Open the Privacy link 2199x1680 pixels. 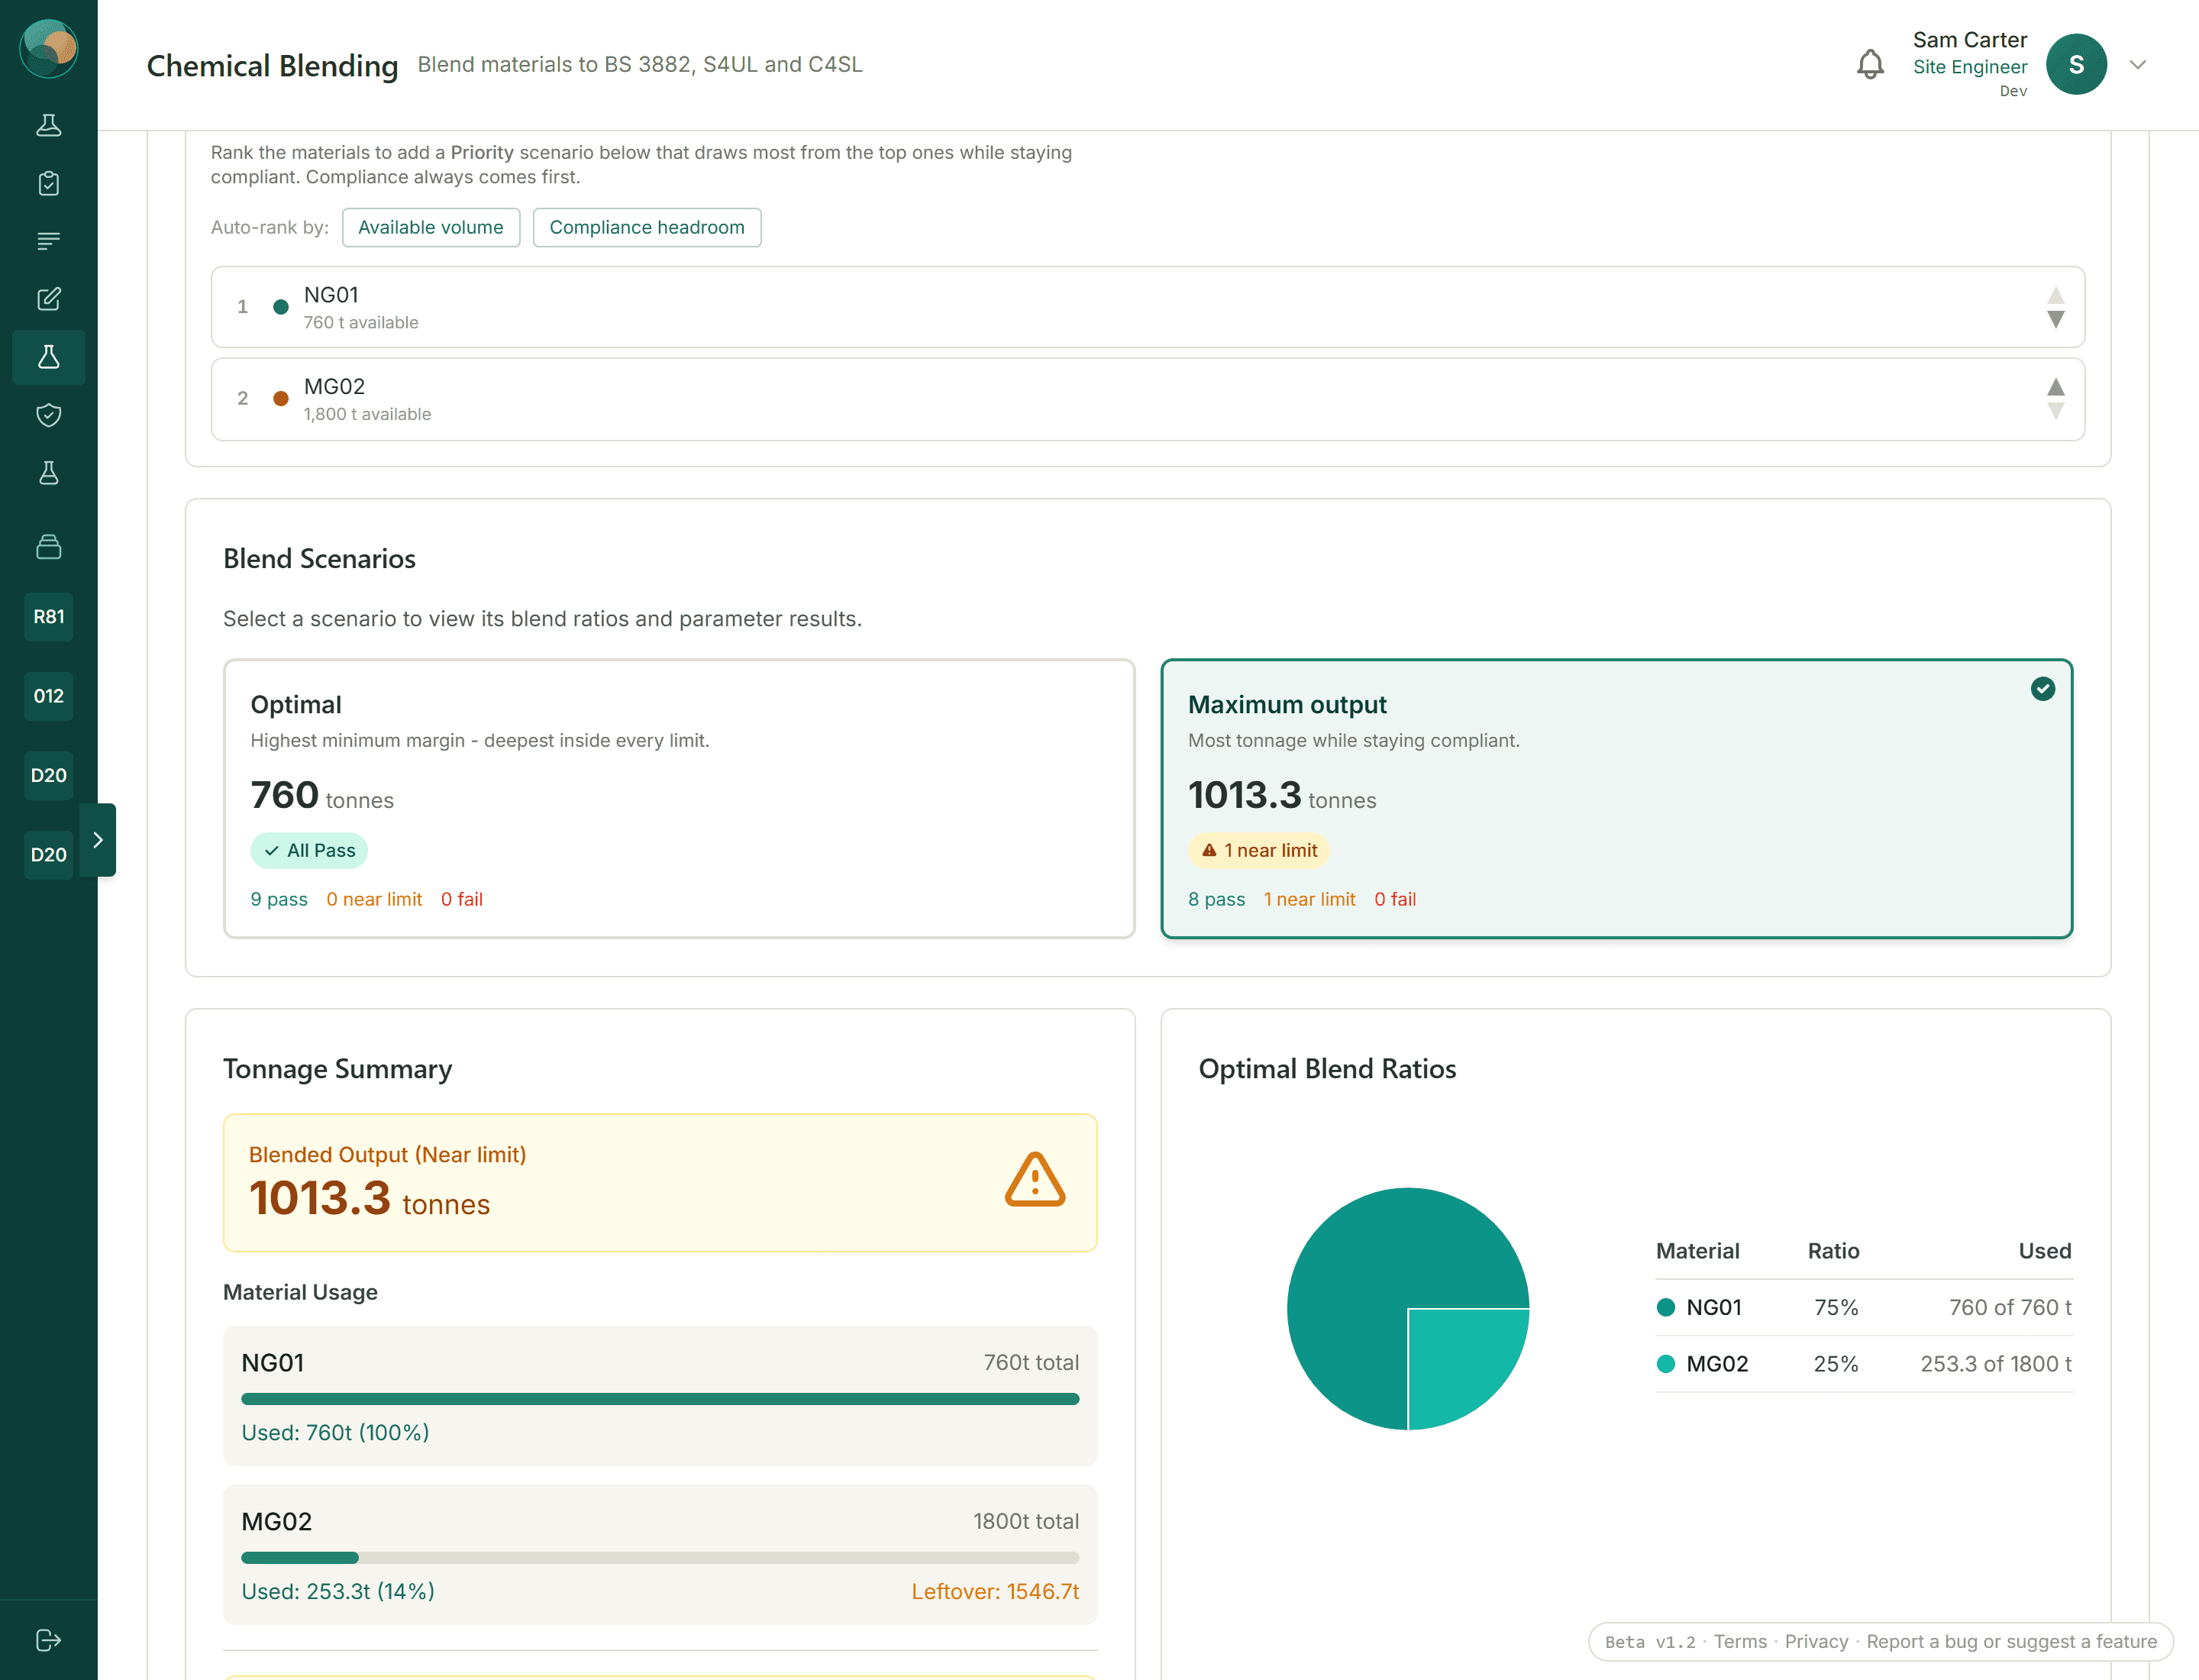[1816, 1642]
